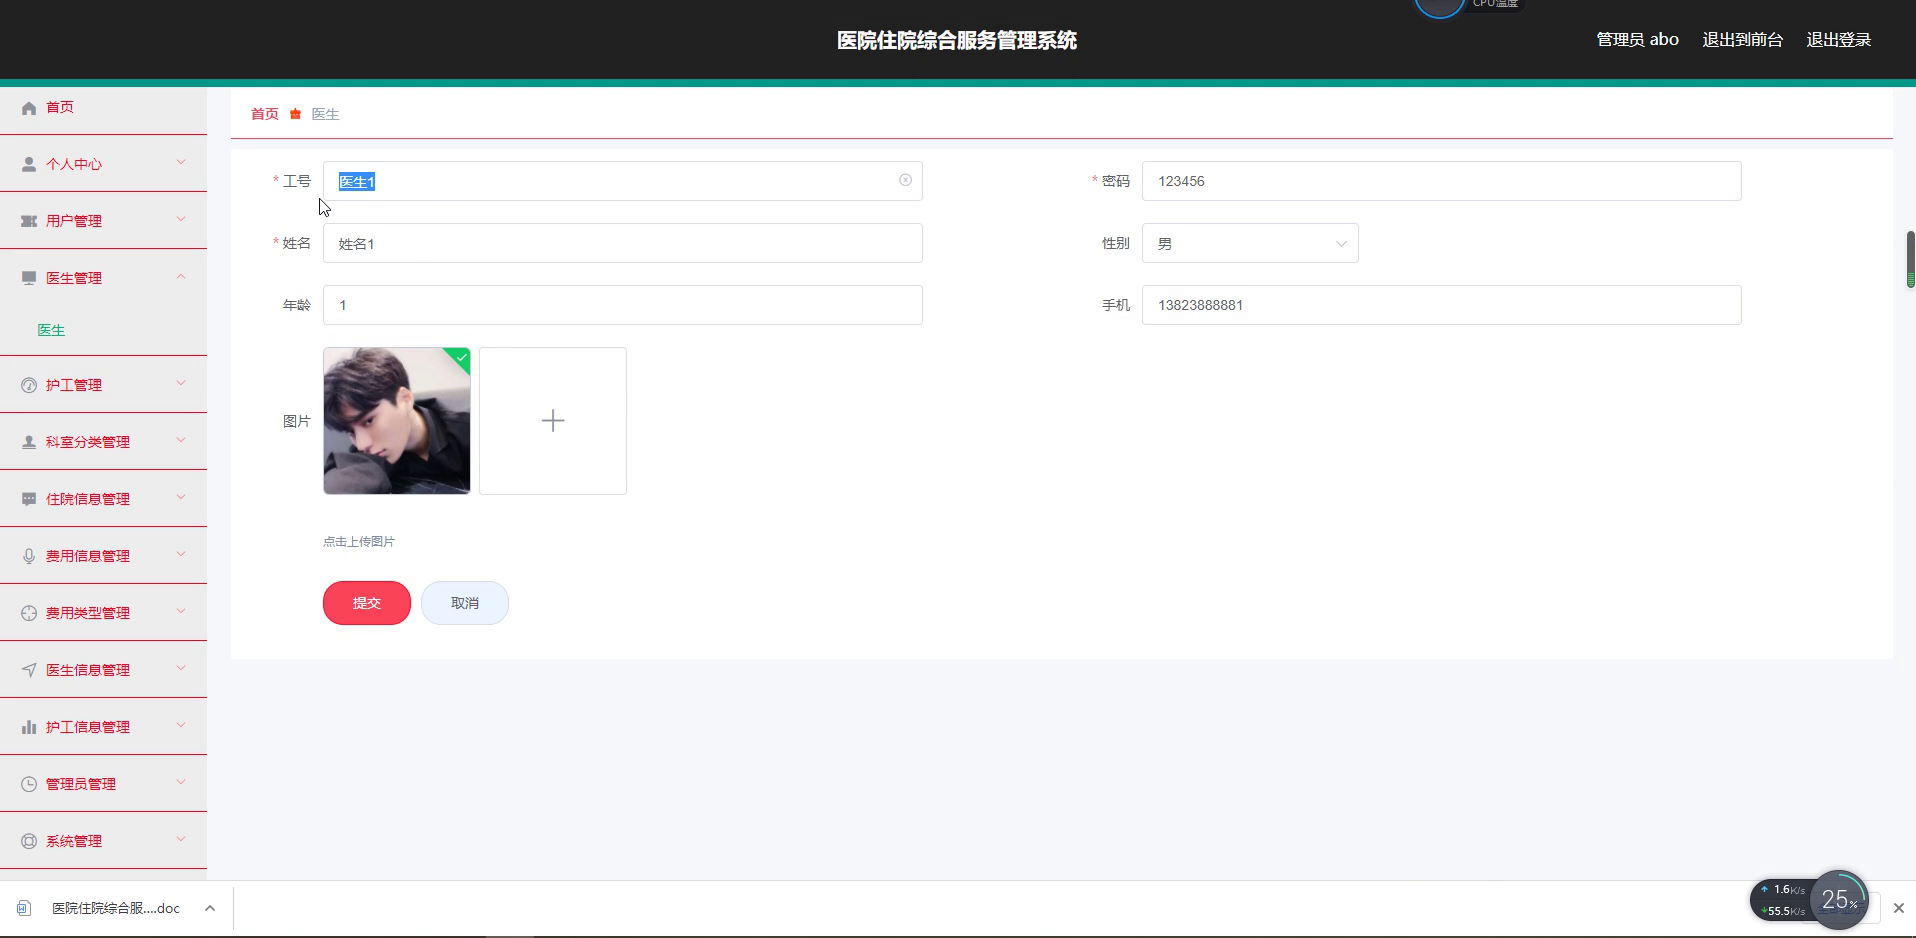The image size is (1916, 938).
Task: Expand the 费用信息管理 chevron
Action: (x=181, y=554)
